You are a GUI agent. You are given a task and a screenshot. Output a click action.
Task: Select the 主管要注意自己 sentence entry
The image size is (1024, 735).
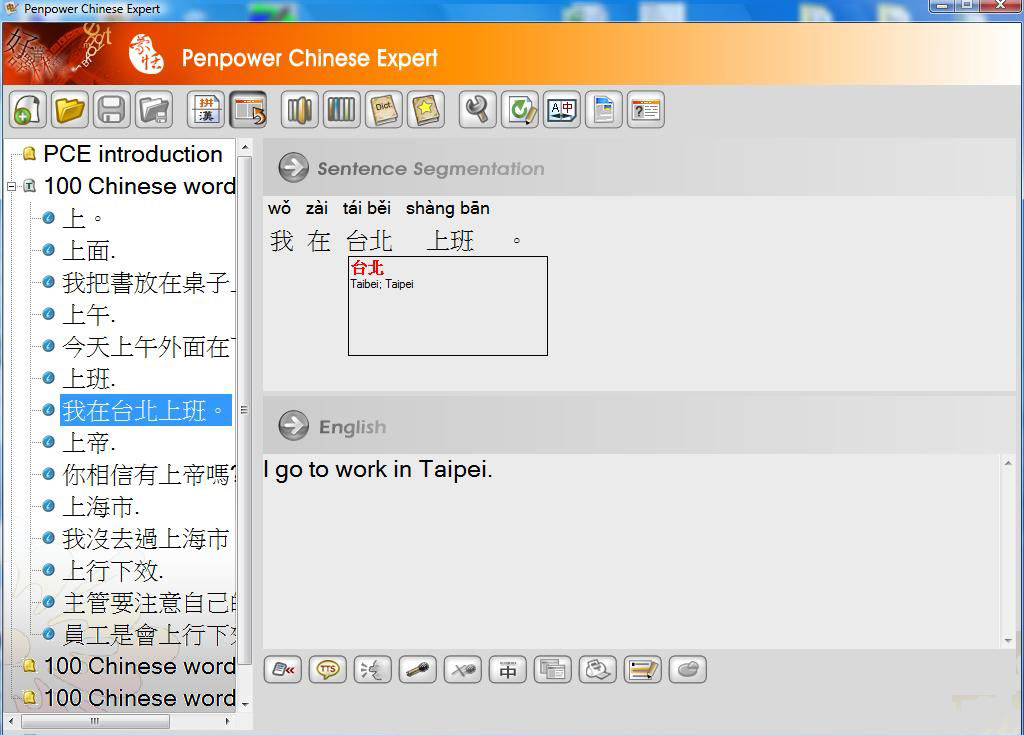point(148,603)
